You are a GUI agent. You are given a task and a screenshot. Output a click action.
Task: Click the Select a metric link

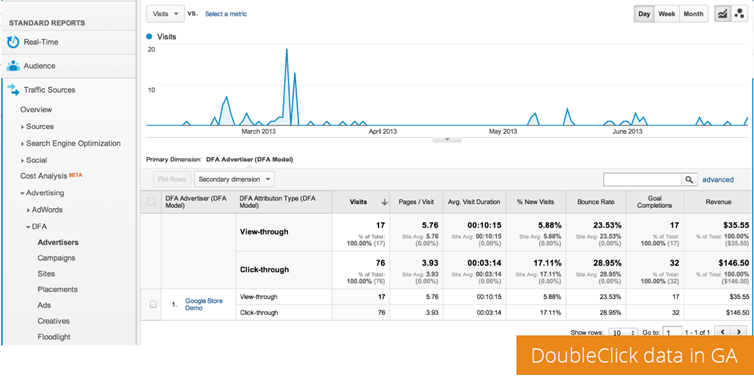[x=226, y=14]
